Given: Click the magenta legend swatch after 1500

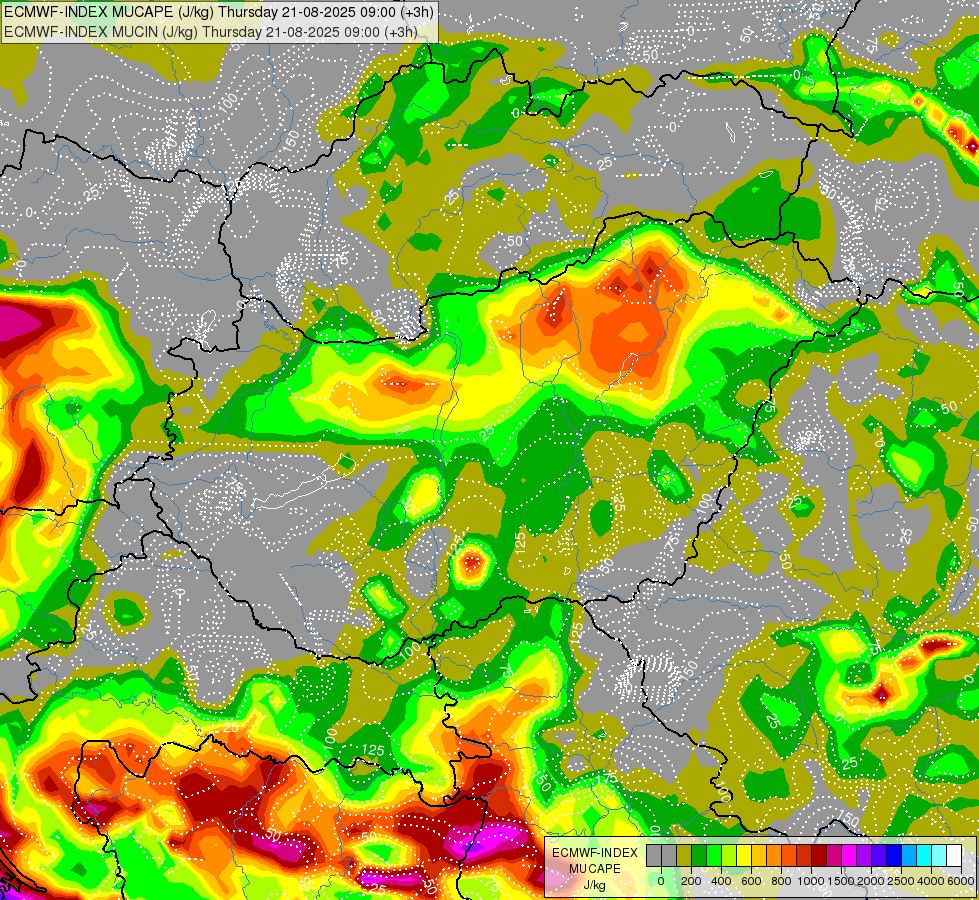Looking at the screenshot, I should point(850,855).
